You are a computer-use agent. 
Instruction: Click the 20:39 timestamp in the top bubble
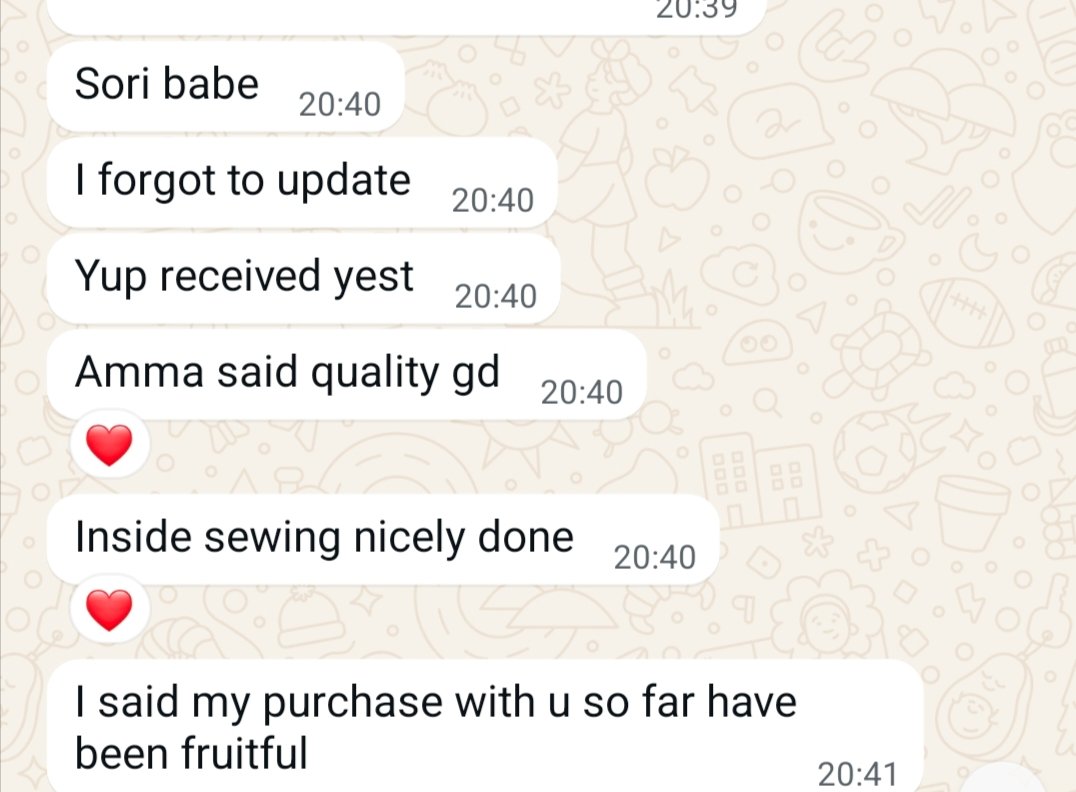696,10
